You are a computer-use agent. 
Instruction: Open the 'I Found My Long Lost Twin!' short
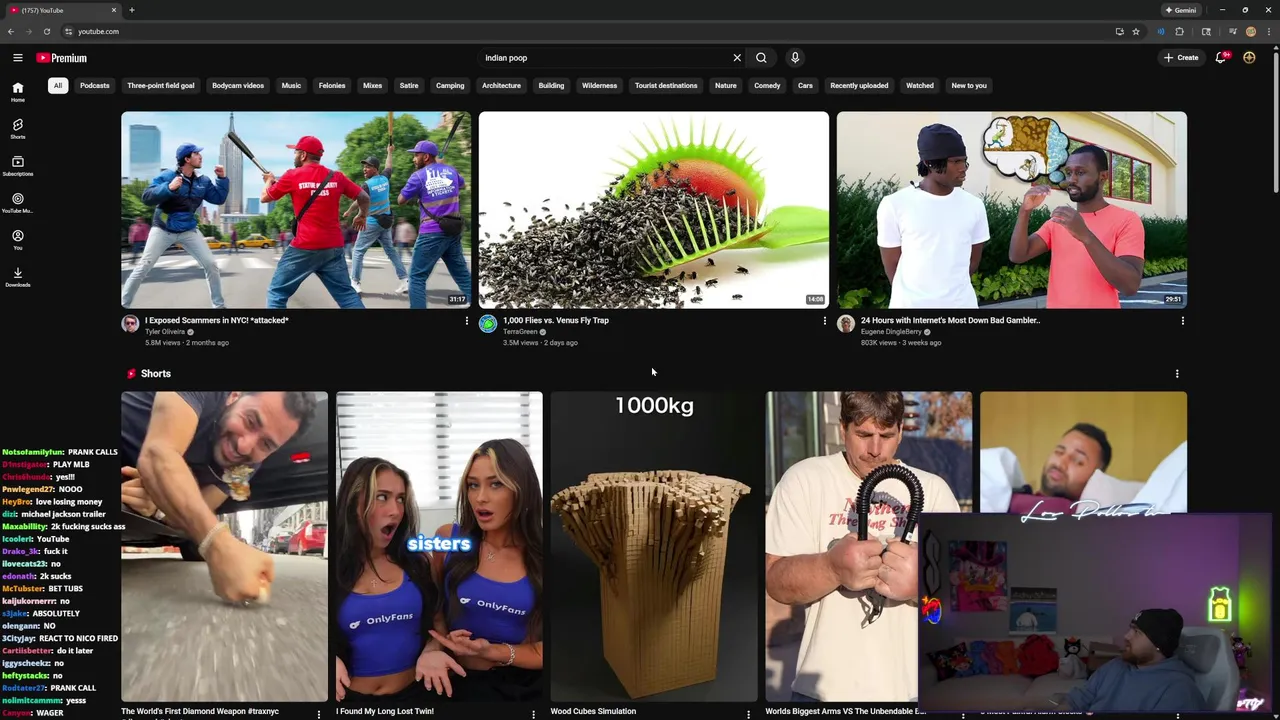[439, 547]
